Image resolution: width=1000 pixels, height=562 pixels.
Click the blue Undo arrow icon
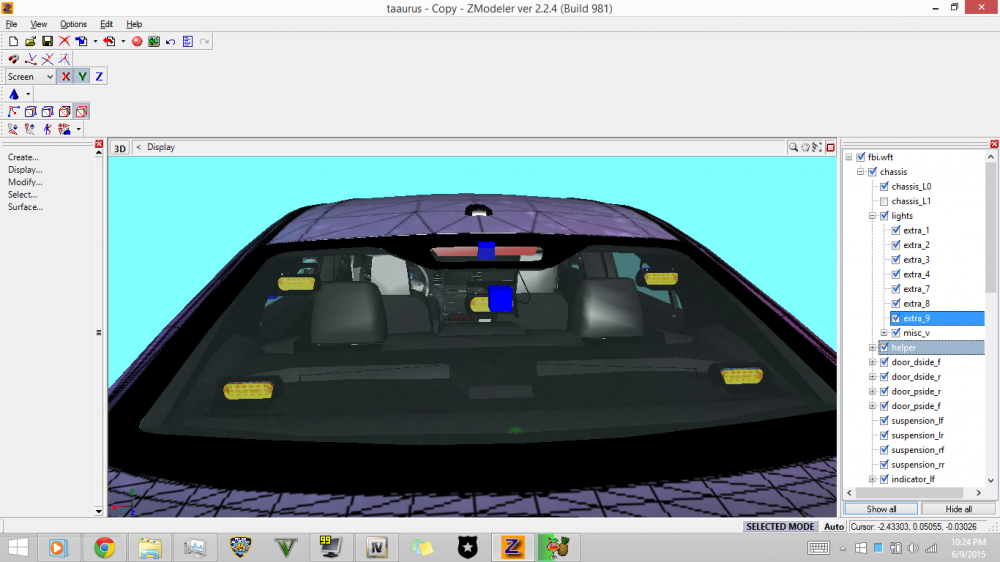[x=170, y=41]
